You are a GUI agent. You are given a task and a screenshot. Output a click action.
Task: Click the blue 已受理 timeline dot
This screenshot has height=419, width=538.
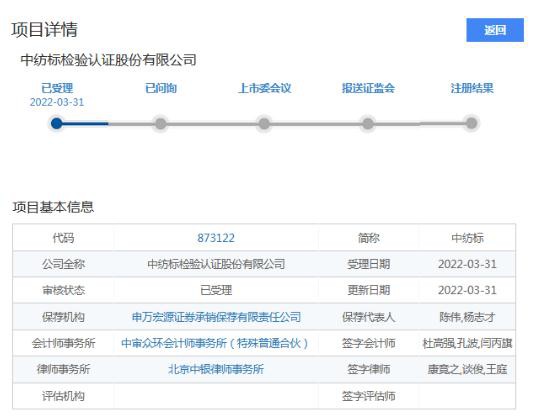pyautogui.click(x=57, y=123)
